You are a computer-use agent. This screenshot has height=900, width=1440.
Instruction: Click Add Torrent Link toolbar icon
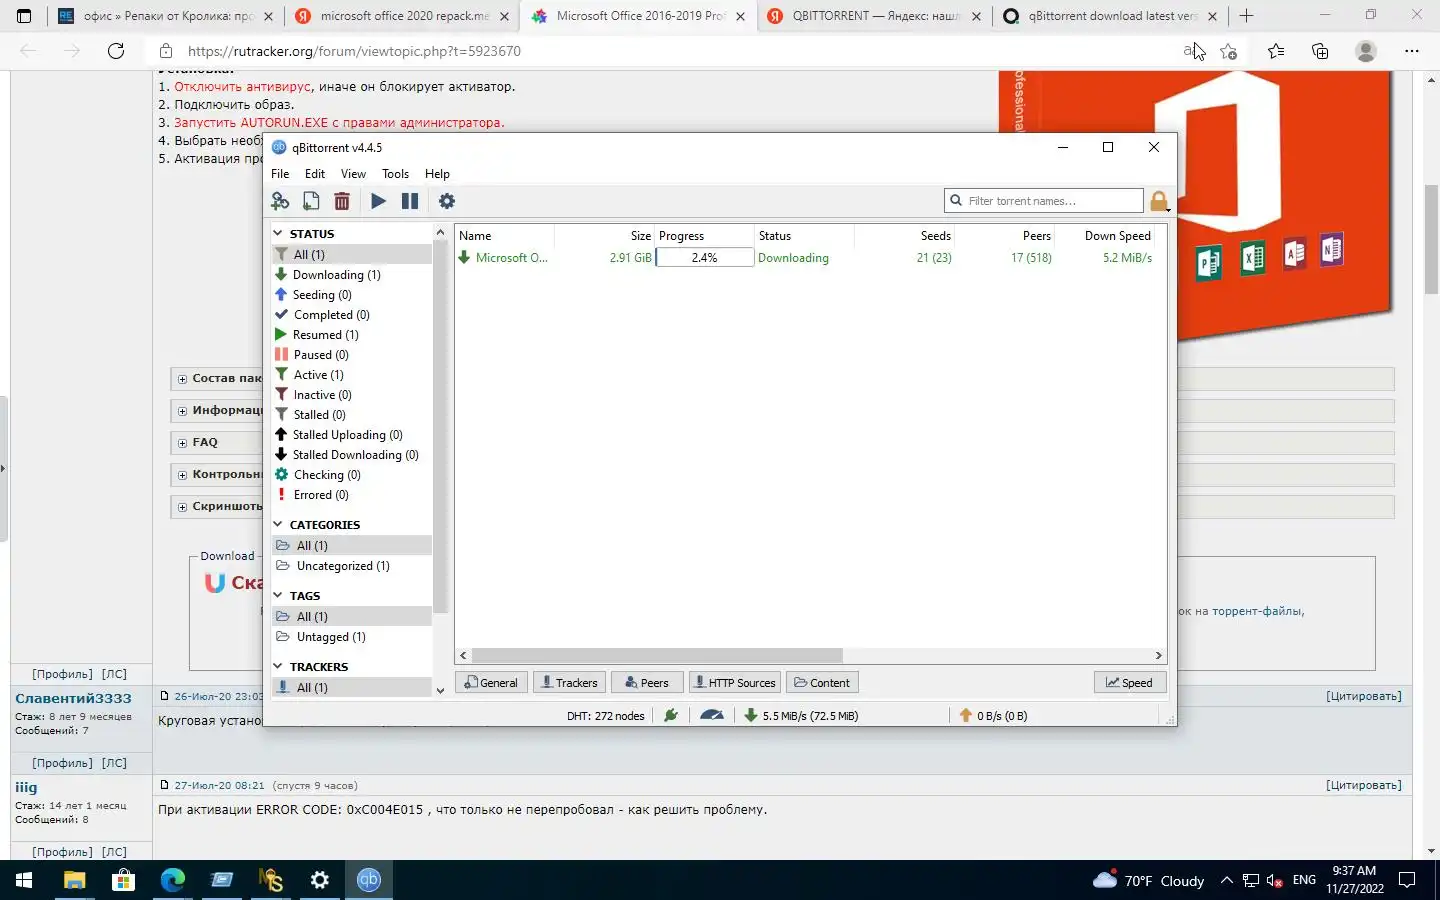coord(280,201)
